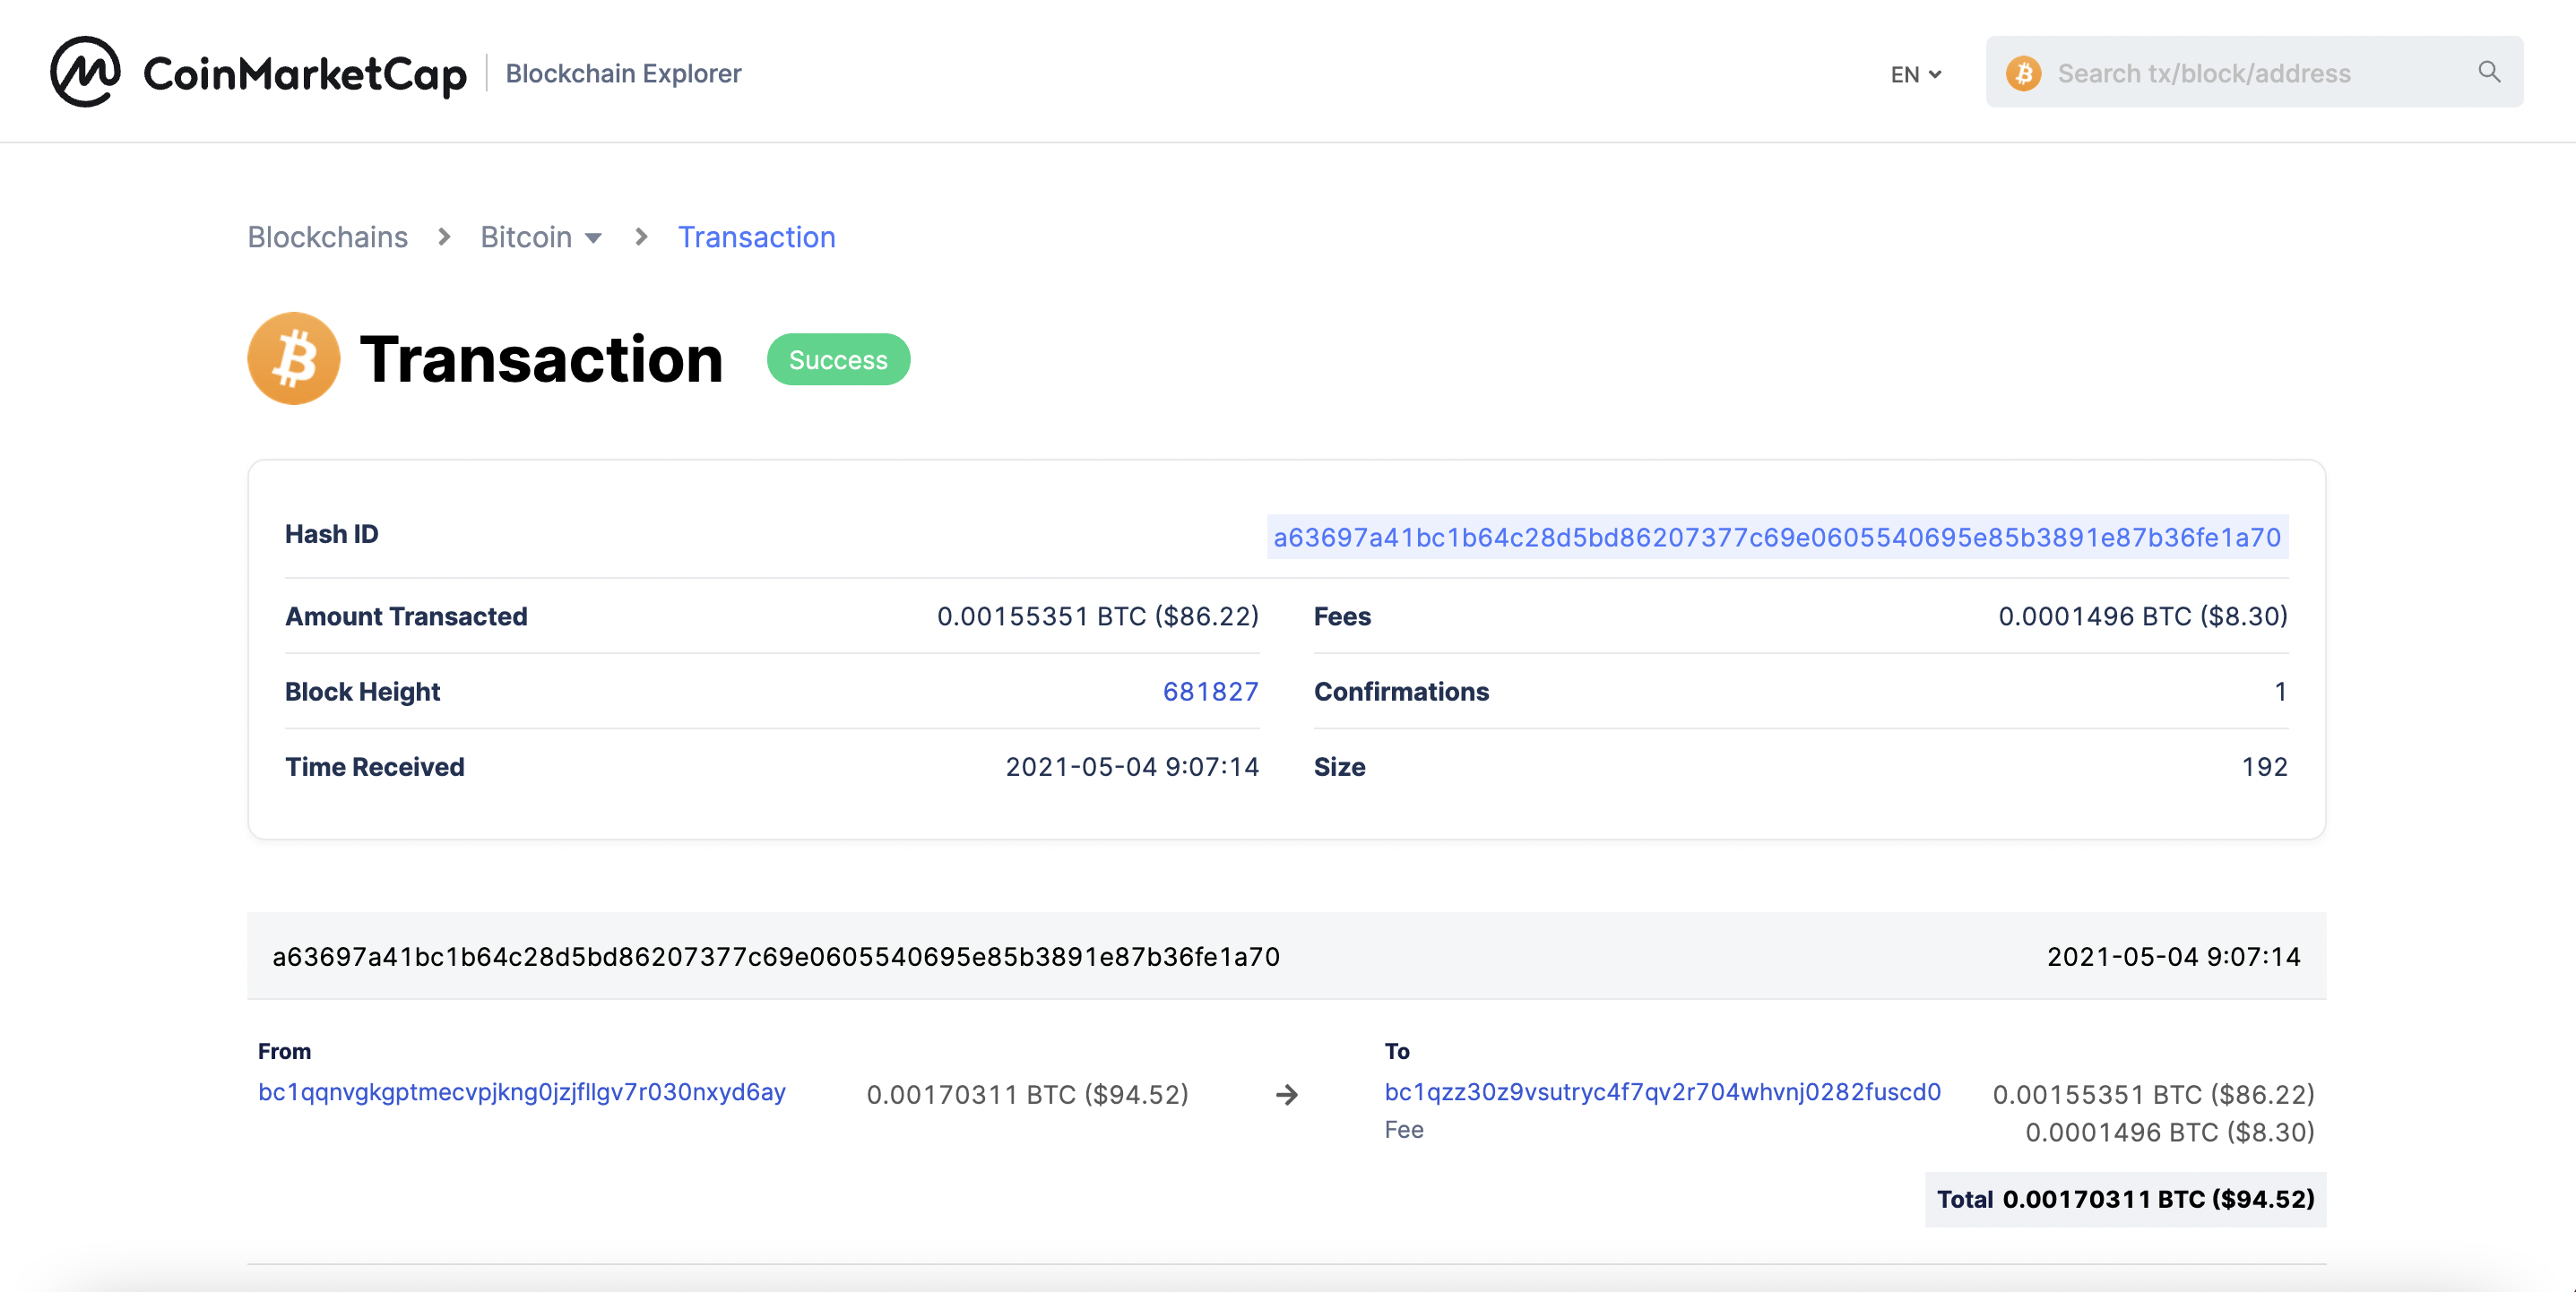Focus the Search tx/block/address field

tap(2254, 73)
